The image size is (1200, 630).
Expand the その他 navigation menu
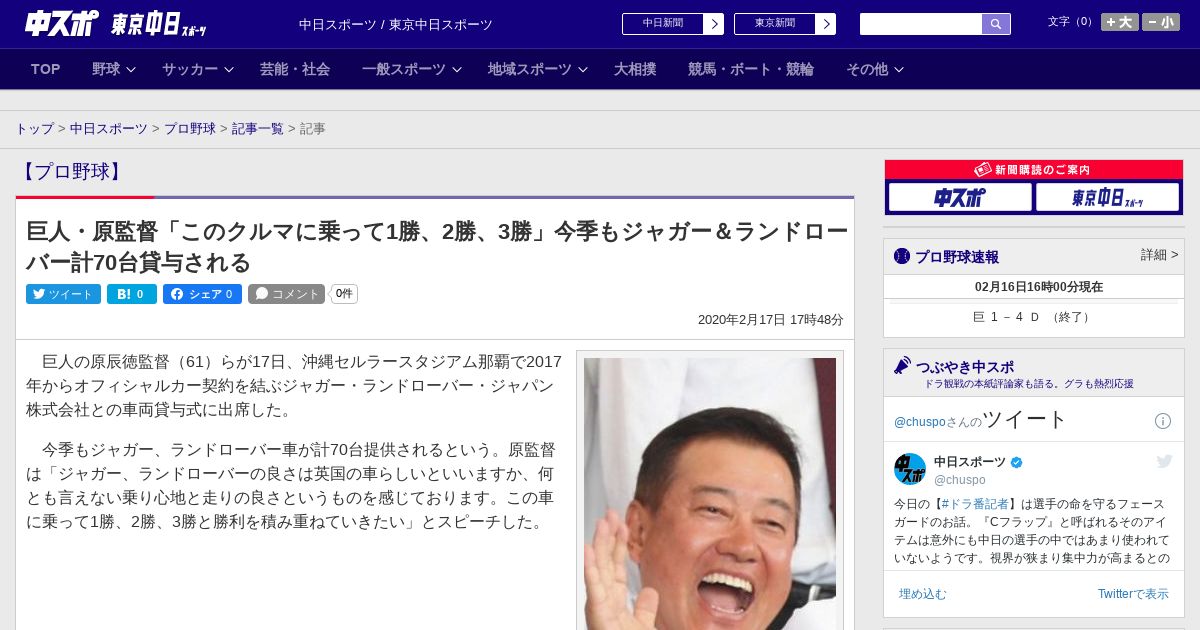875,69
